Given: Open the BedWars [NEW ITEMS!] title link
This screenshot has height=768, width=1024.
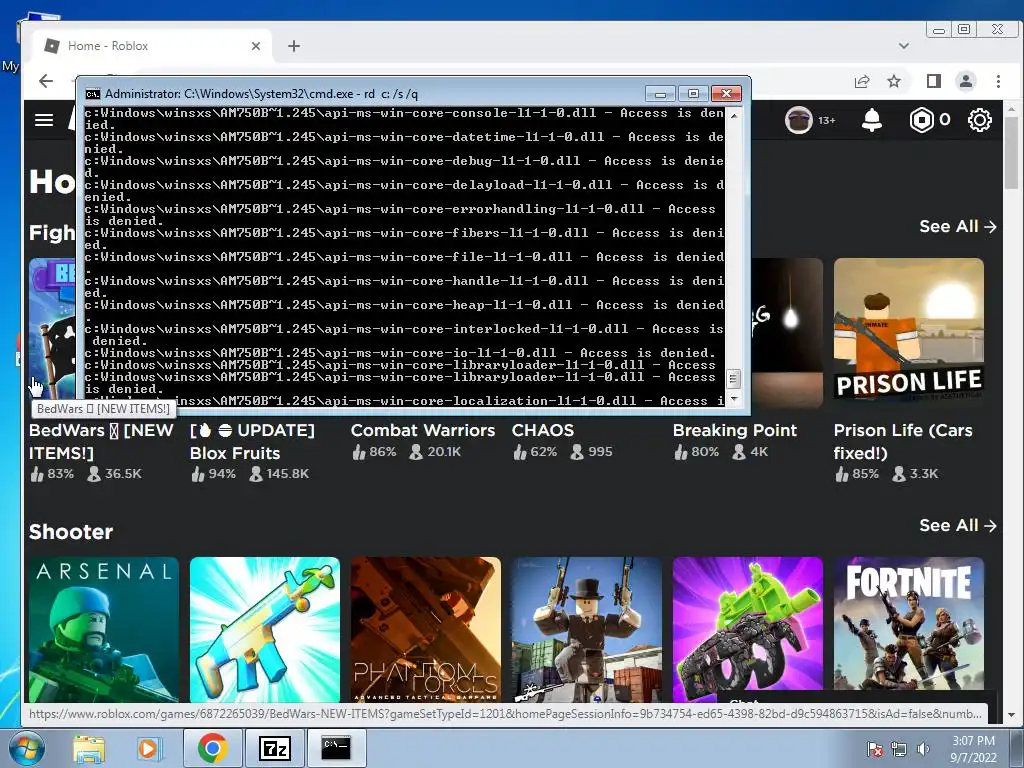Looking at the screenshot, I should 101,441.
